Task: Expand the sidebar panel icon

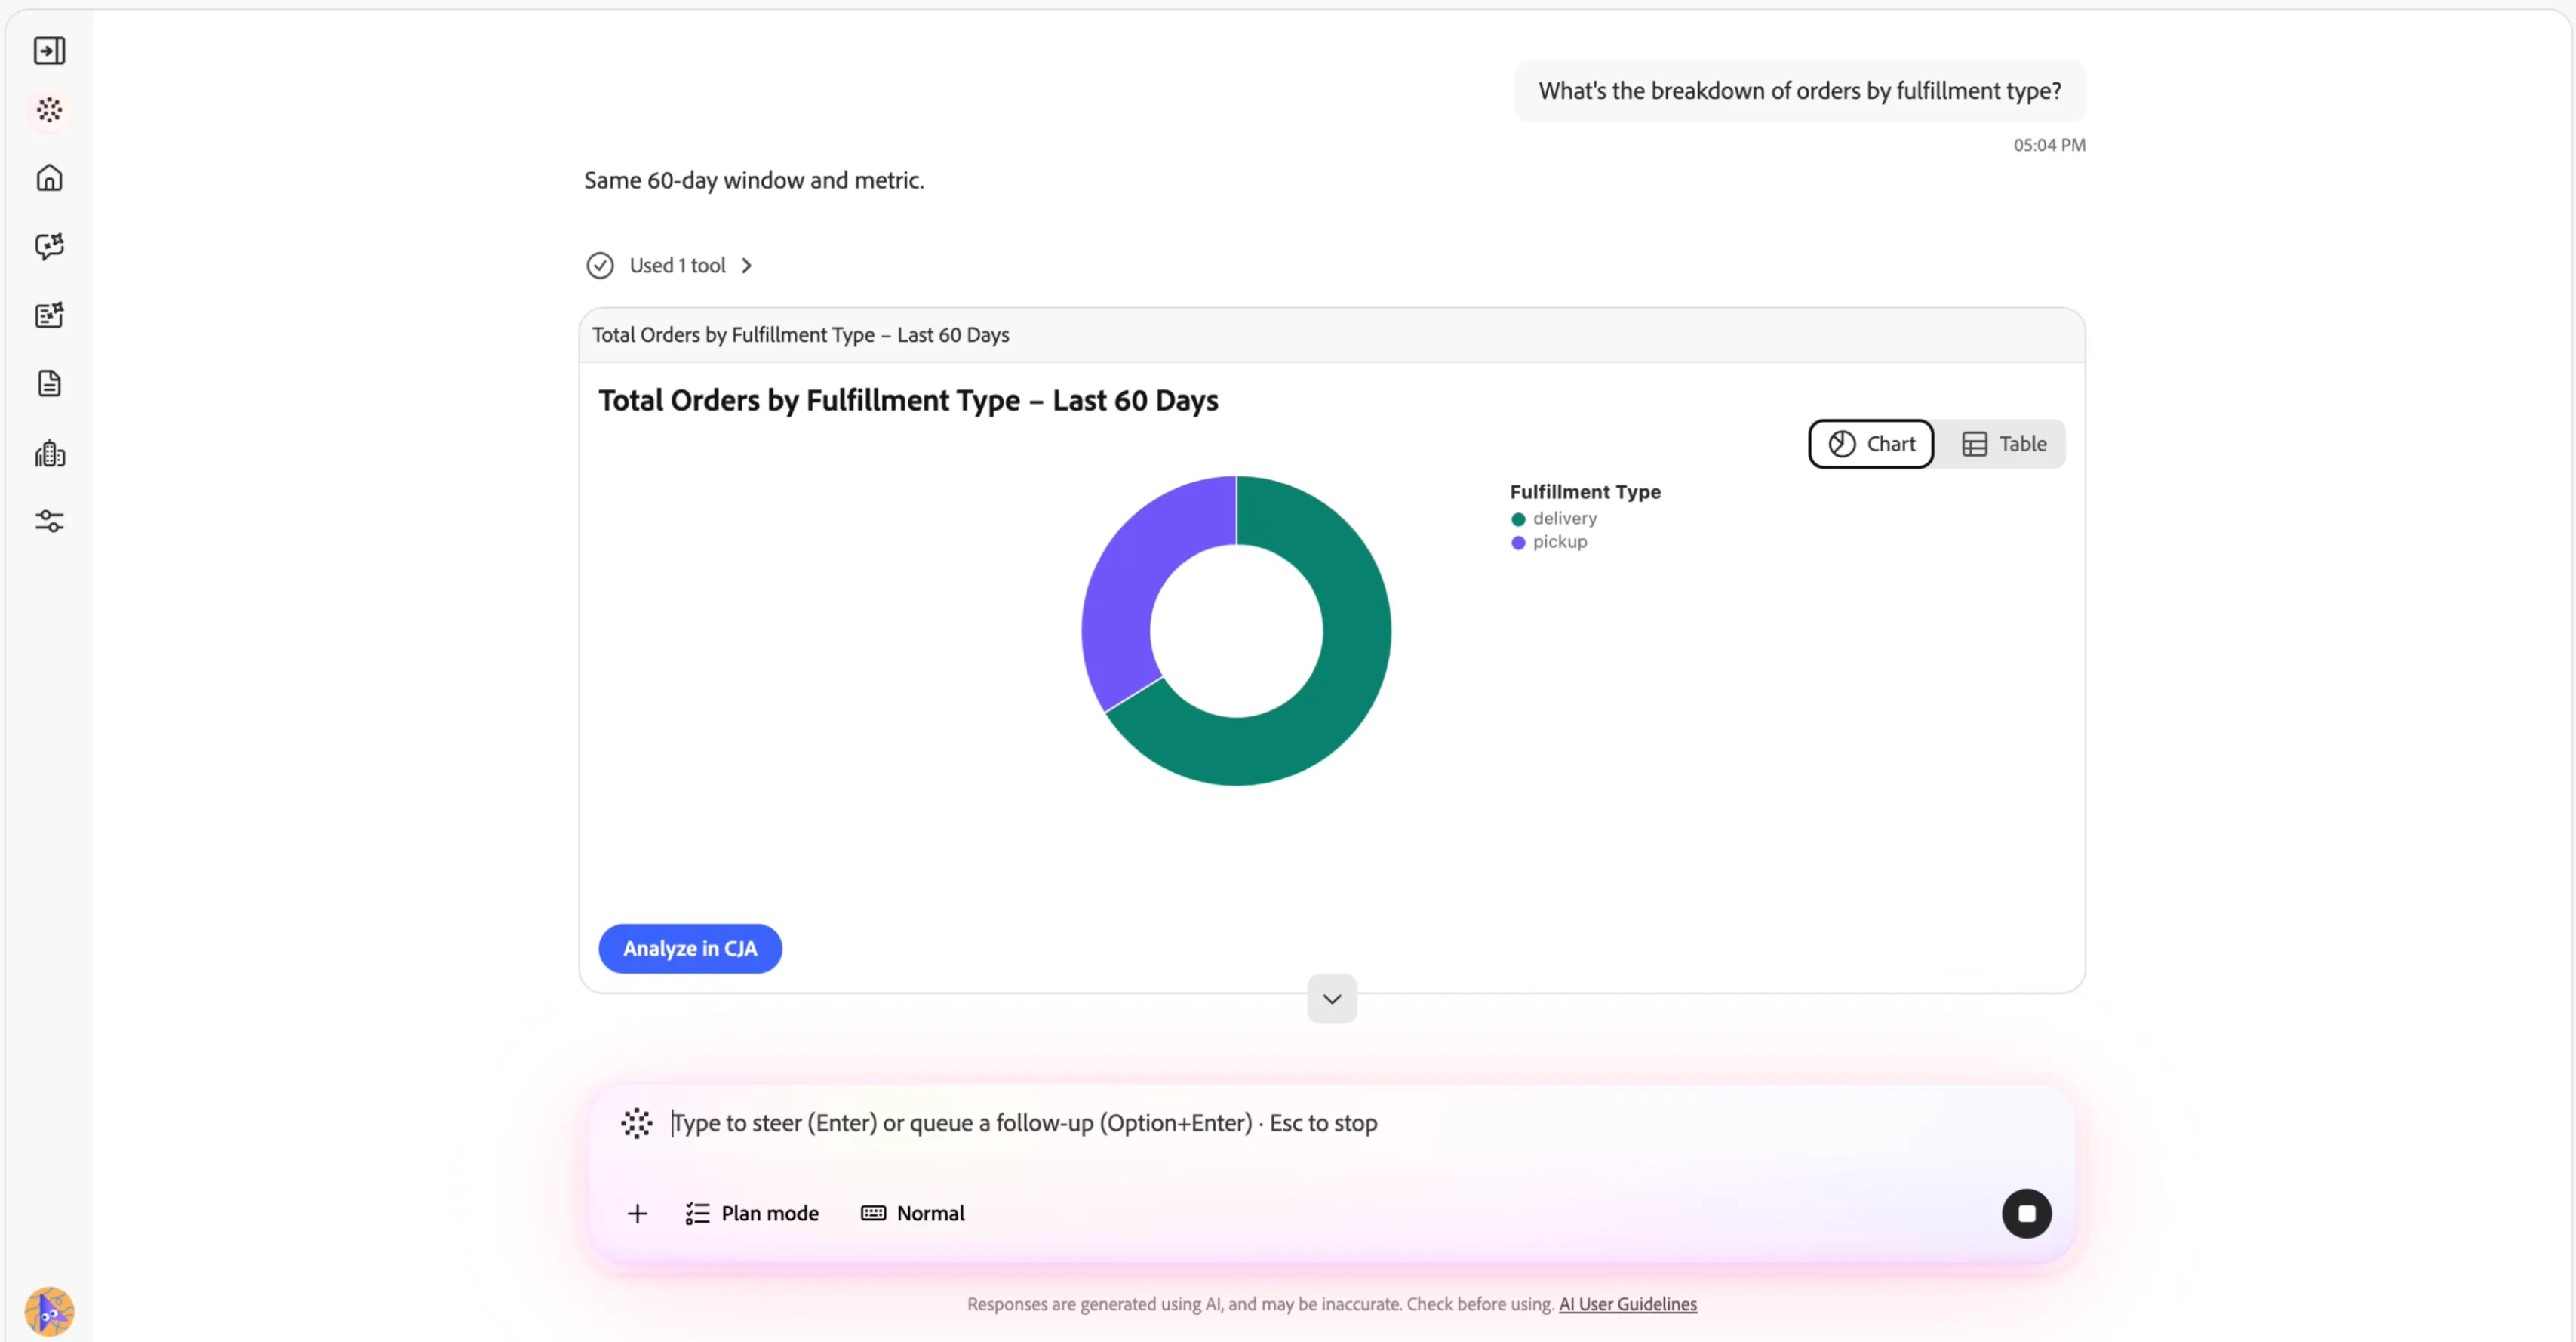Action: coord(49,50)
